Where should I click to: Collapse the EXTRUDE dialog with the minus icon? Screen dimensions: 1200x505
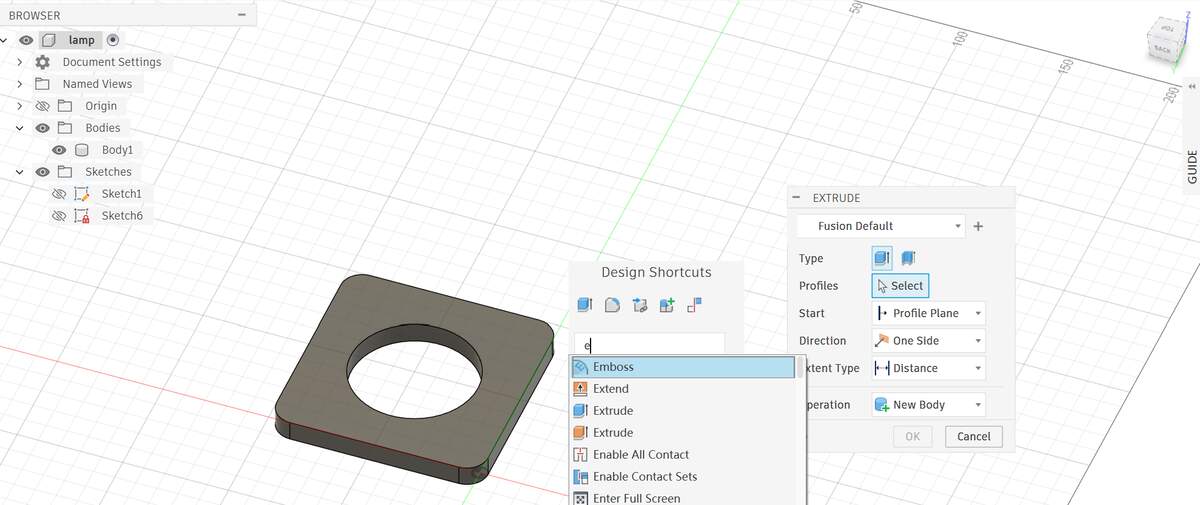tap(796, 198)
